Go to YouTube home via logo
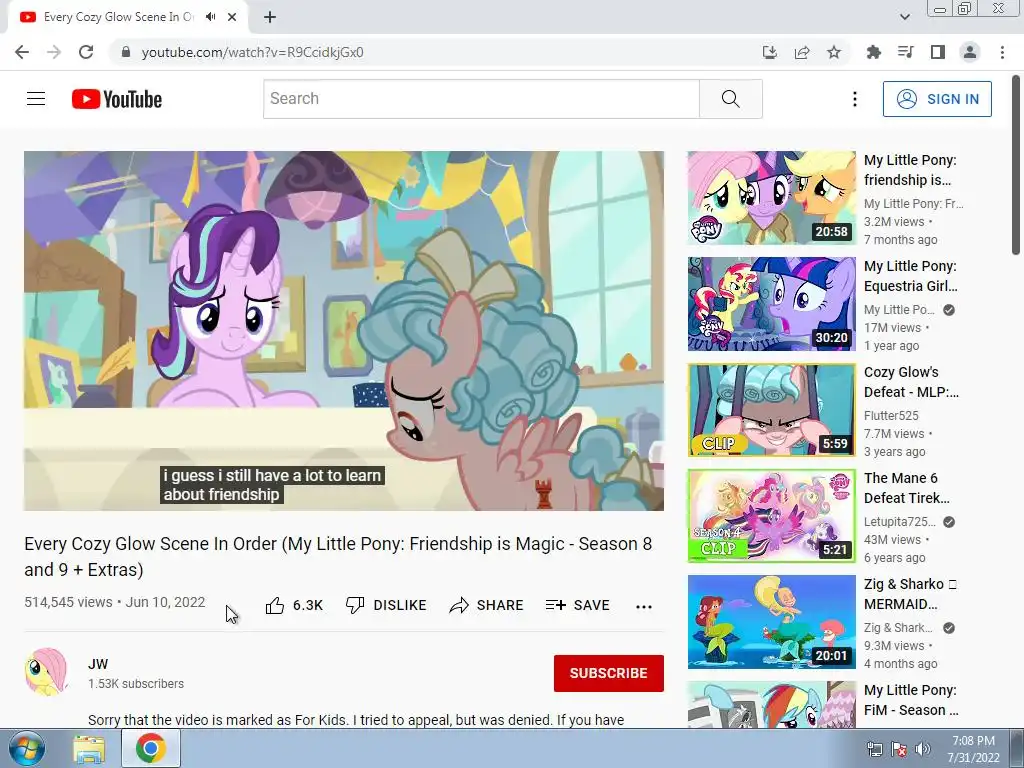This screenshot has width=1024, height=768. point(117,99)
